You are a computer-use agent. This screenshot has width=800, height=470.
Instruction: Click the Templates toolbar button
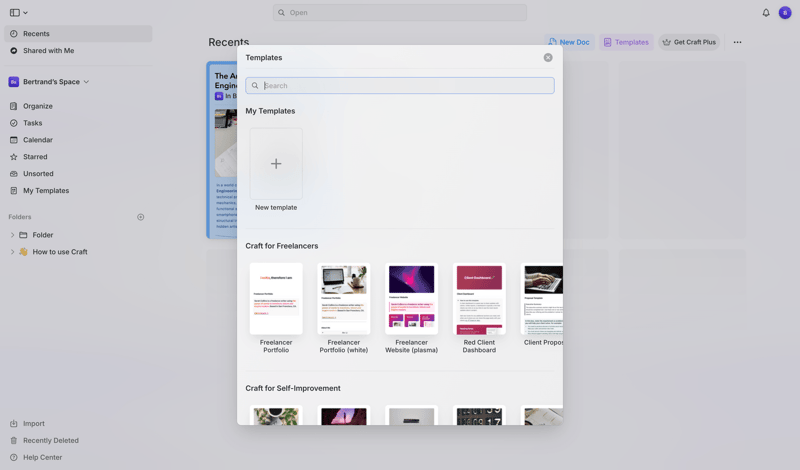pos(626,42)
